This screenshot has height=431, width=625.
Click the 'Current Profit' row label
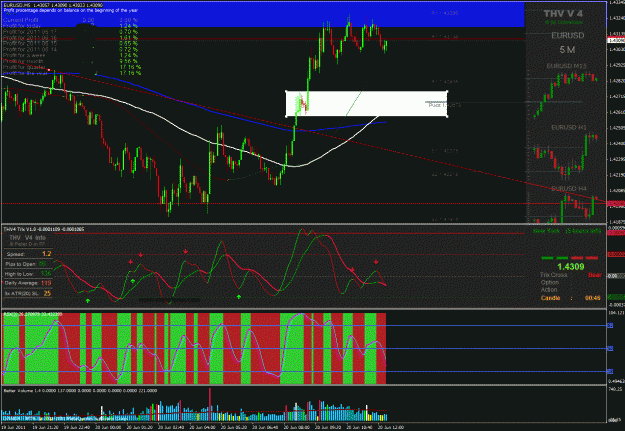click(x=20, y=20)
